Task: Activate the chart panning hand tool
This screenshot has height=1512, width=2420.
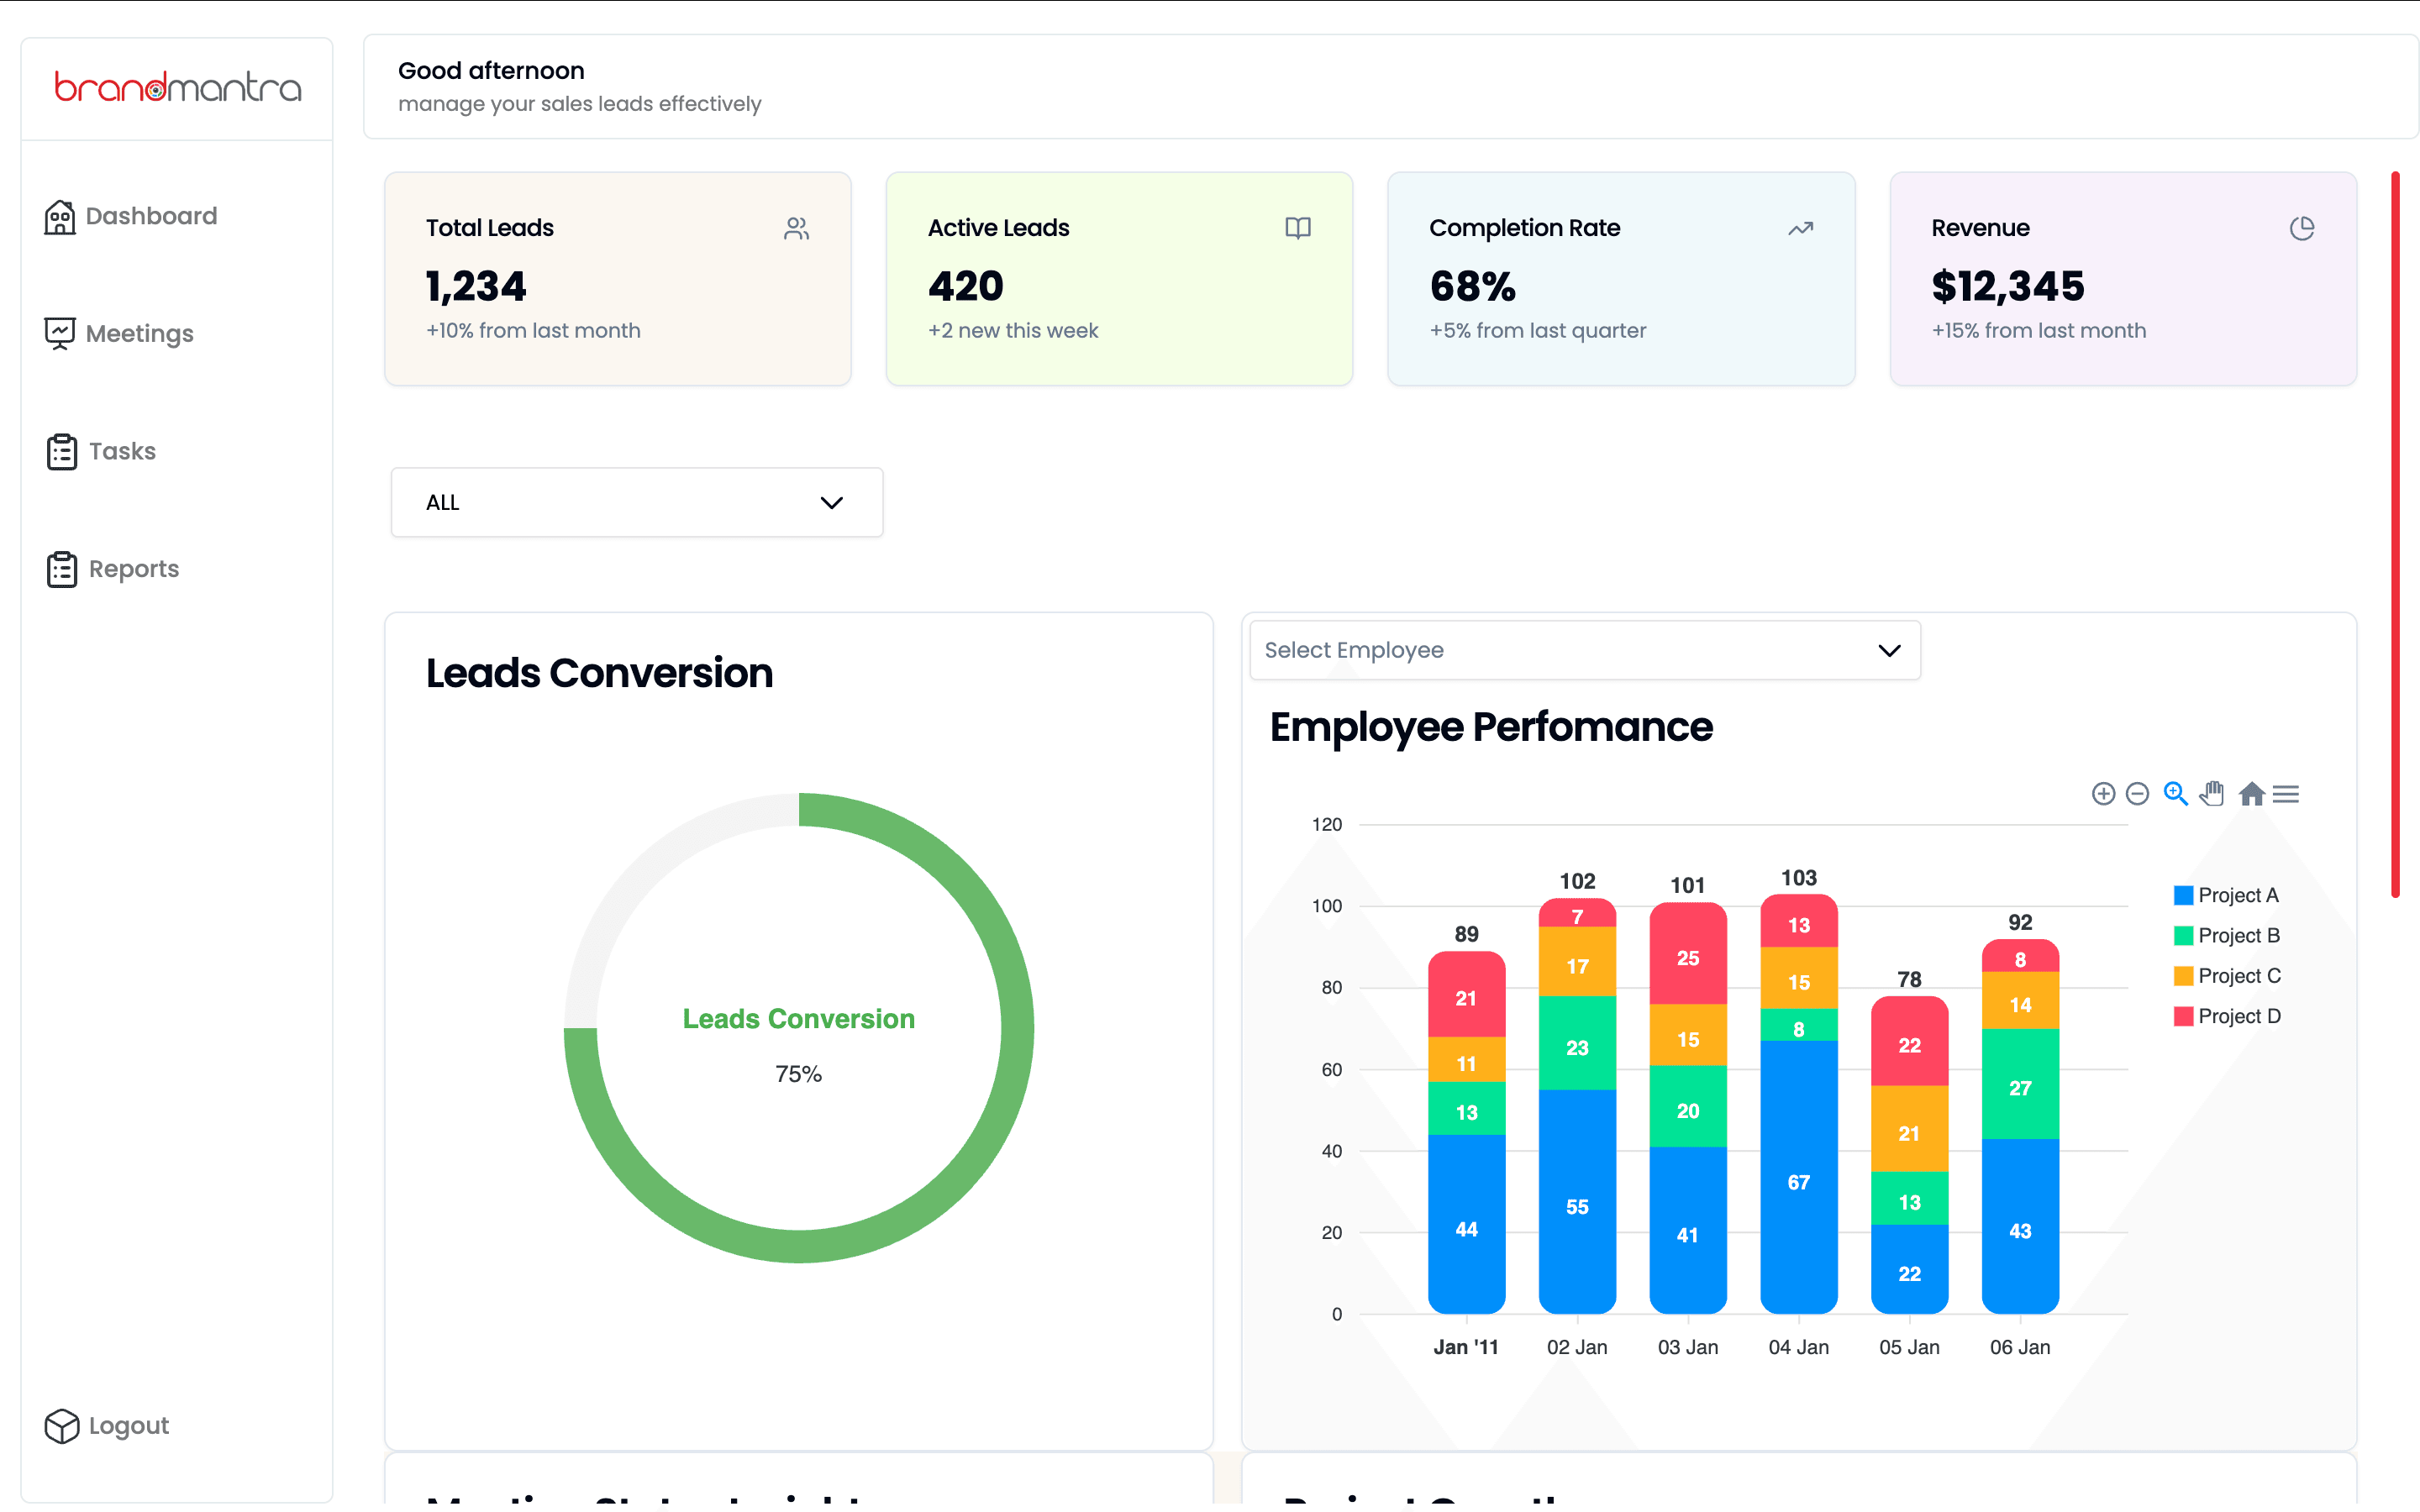Action: (2212, 794)
